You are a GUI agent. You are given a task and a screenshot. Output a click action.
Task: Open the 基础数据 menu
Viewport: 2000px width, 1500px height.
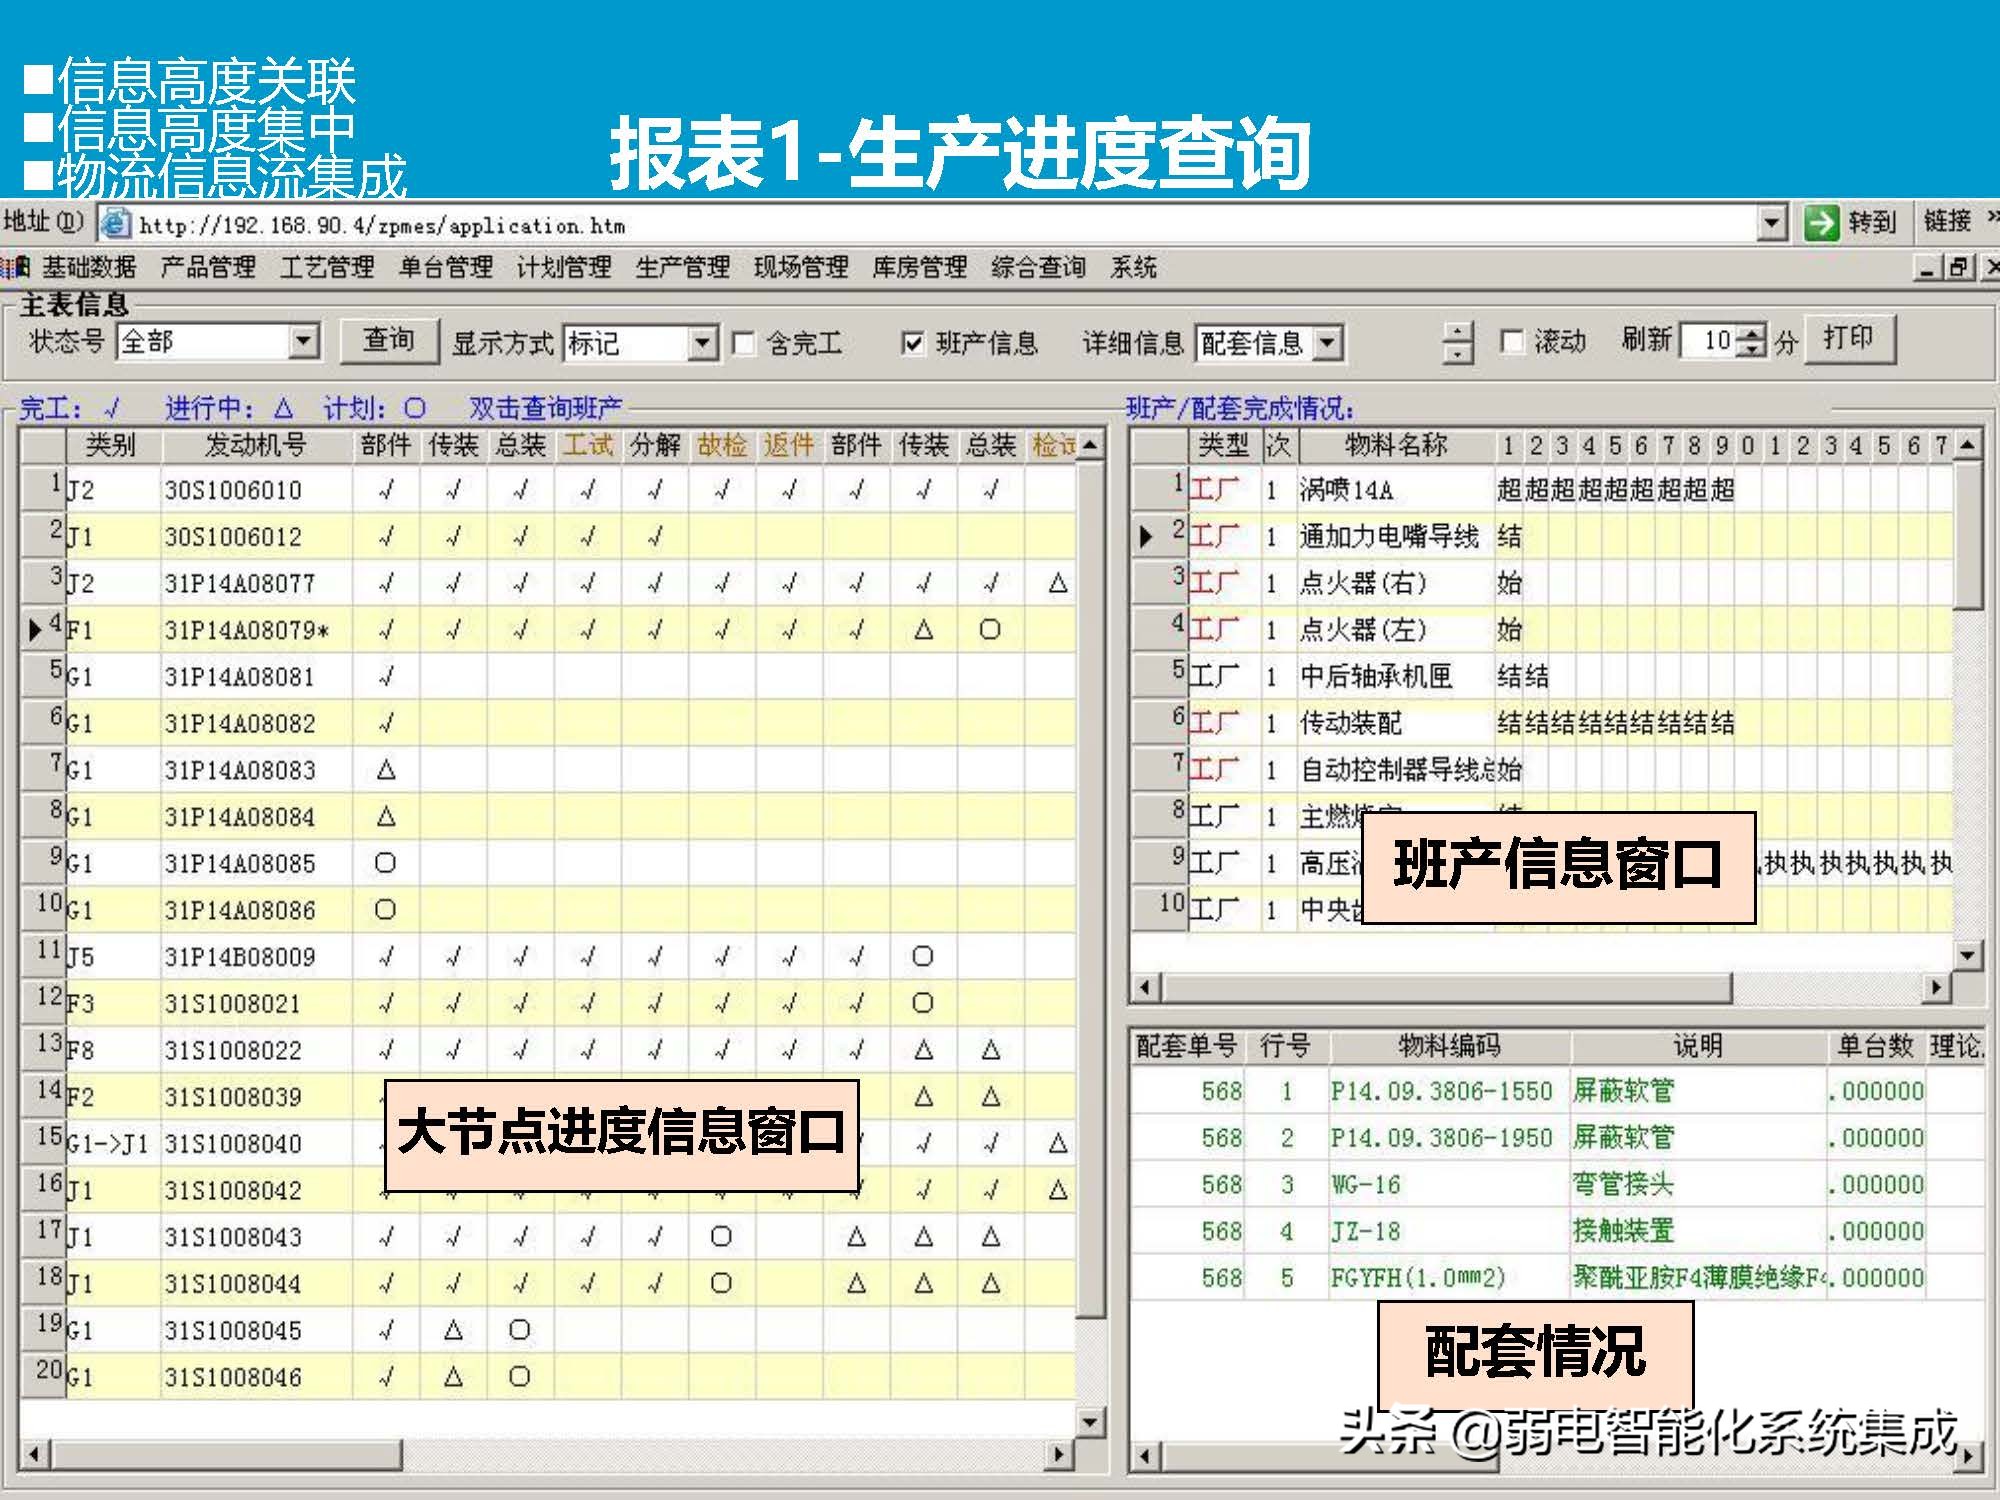click(x=88, y=267)
